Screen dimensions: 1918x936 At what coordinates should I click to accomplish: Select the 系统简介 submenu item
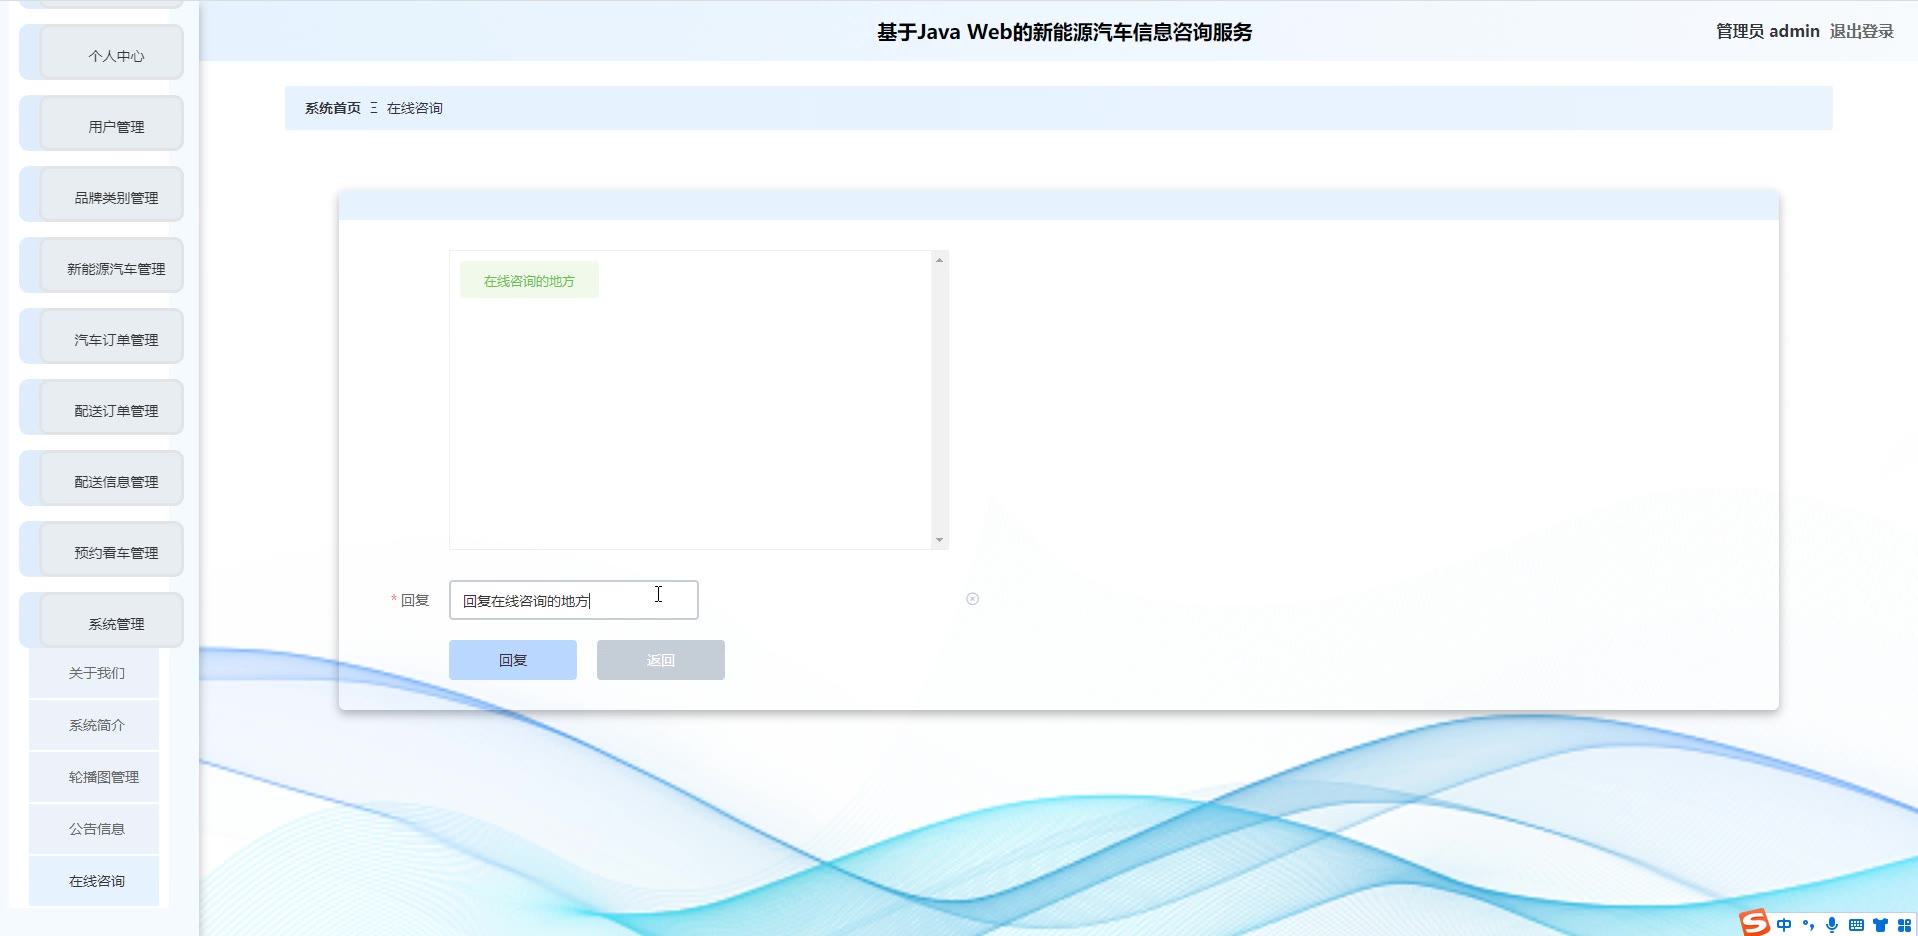click(x=94, y=725)
